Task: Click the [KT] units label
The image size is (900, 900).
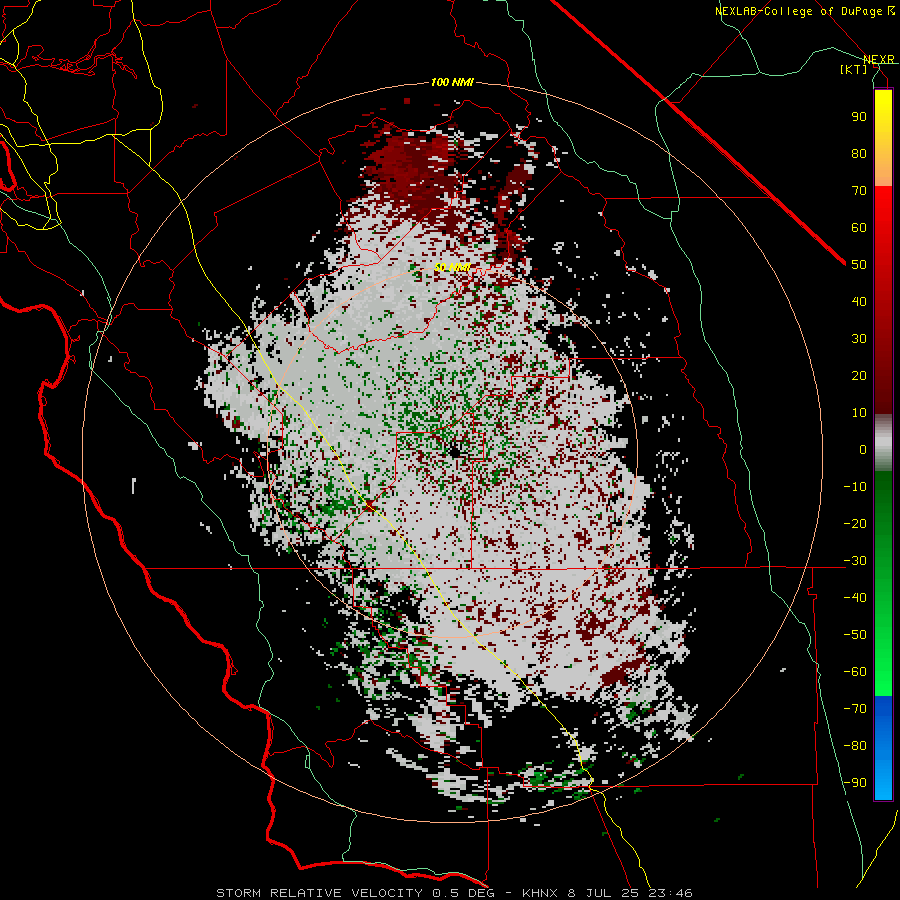Action: pos(853,69)
